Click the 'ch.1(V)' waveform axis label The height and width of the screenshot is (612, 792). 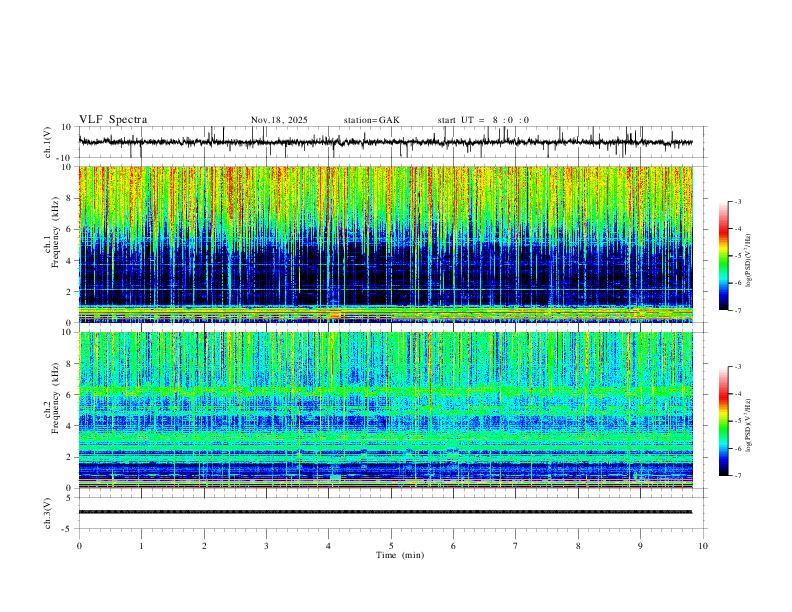48,142
